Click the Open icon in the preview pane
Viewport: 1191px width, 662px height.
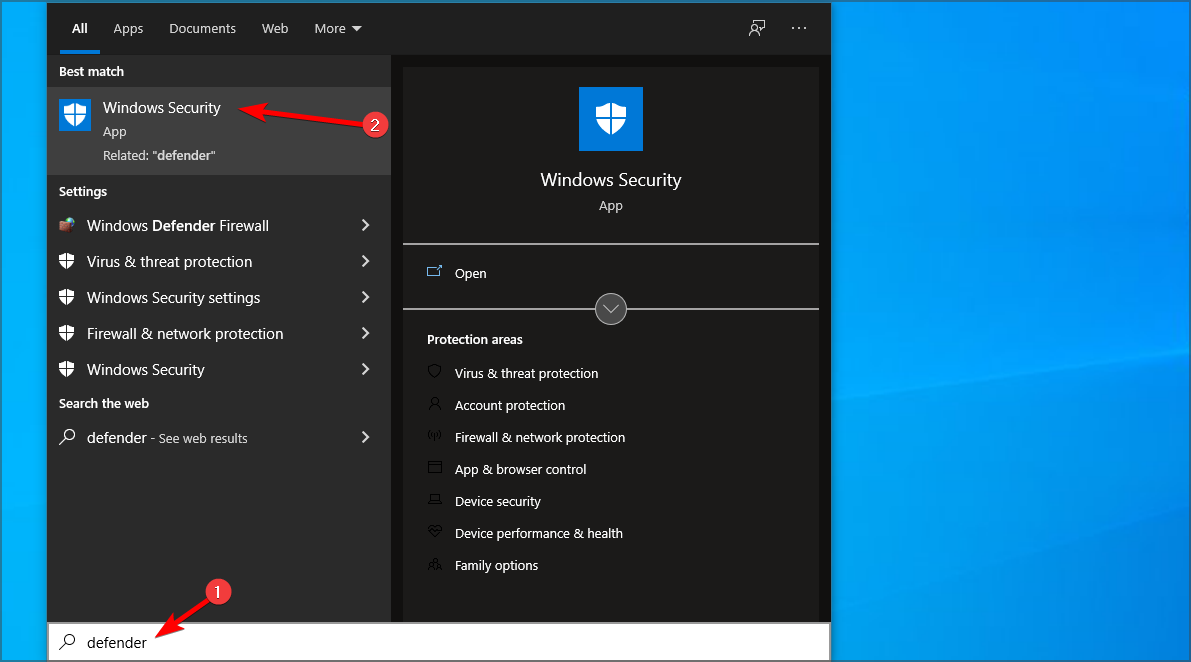[434, 272]
